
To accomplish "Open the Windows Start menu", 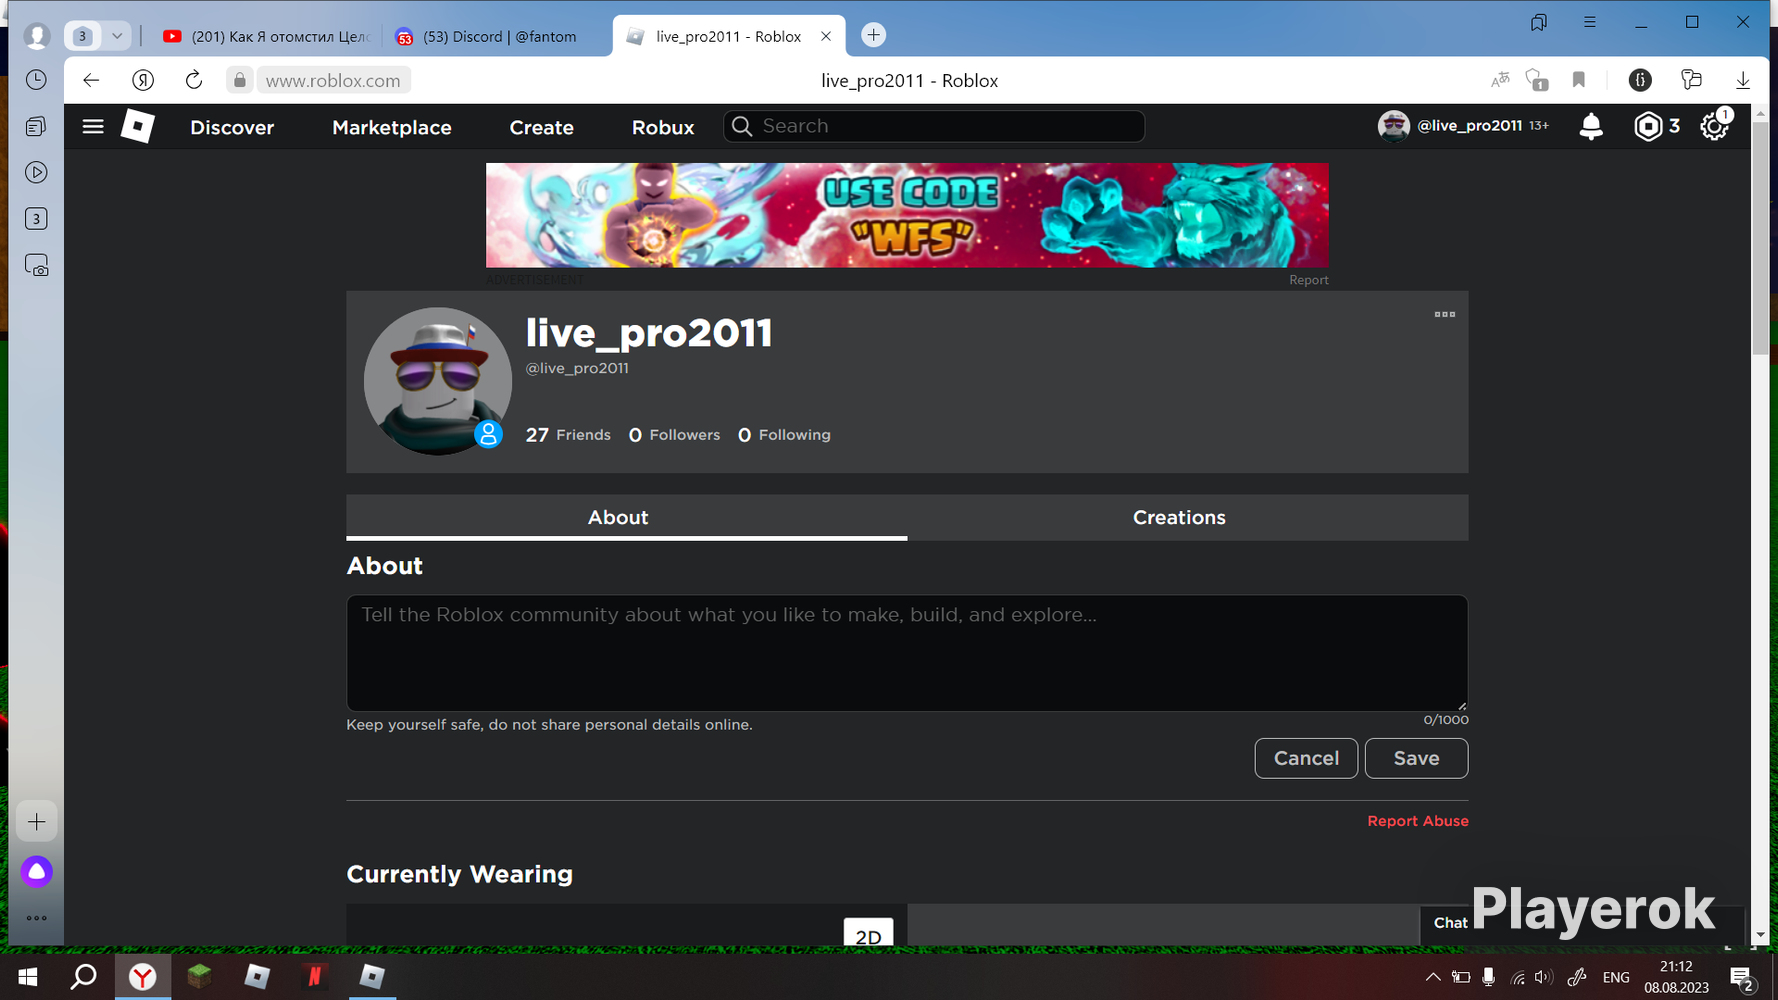I will (x=28, y=977).
